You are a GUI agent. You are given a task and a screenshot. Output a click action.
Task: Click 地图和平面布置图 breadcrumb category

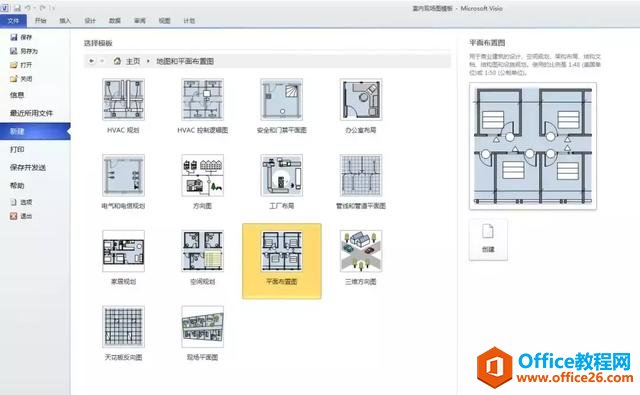coord(185,61)
